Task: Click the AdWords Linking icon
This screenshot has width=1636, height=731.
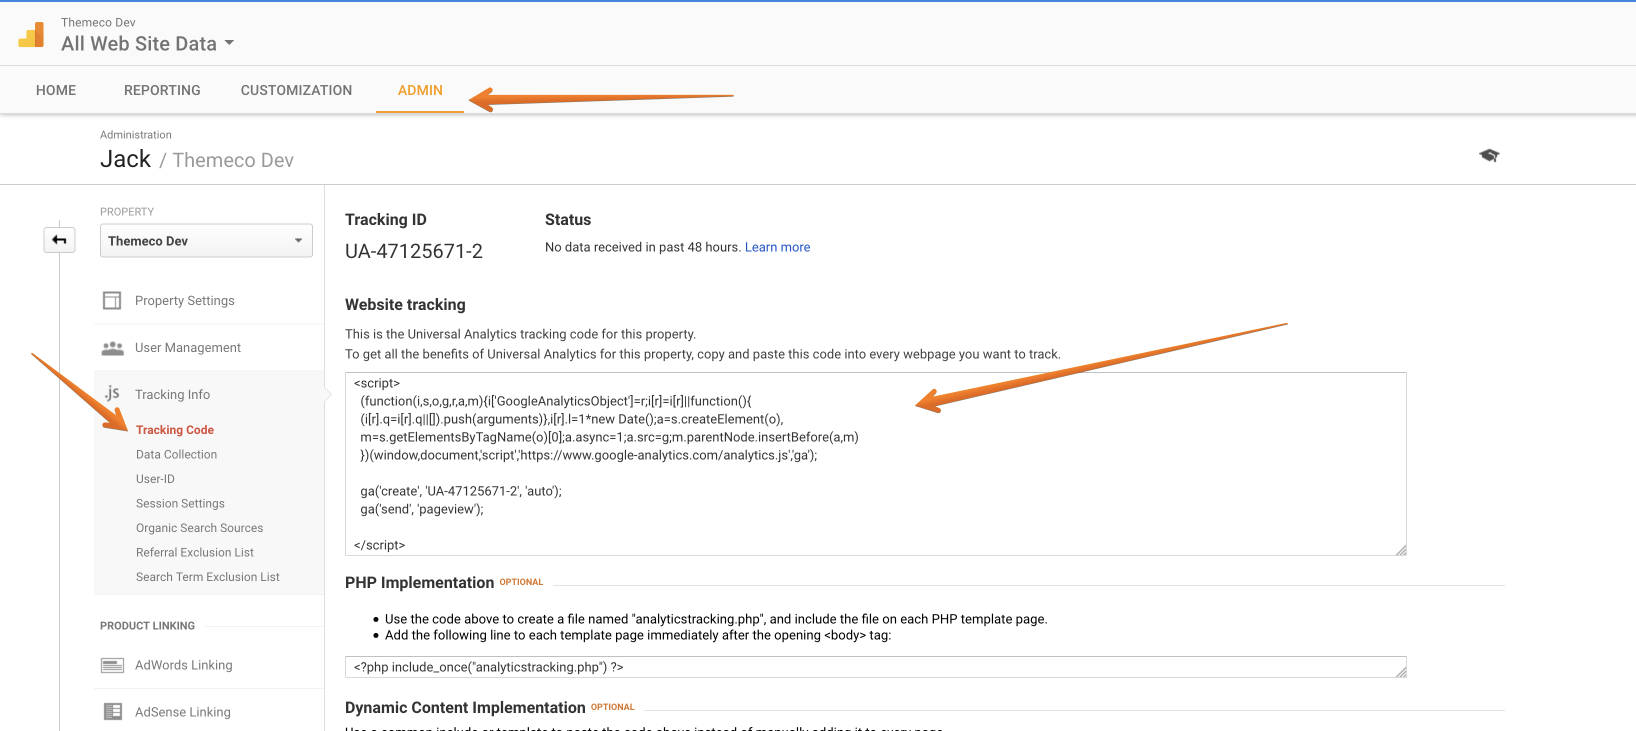Action: 112,665
